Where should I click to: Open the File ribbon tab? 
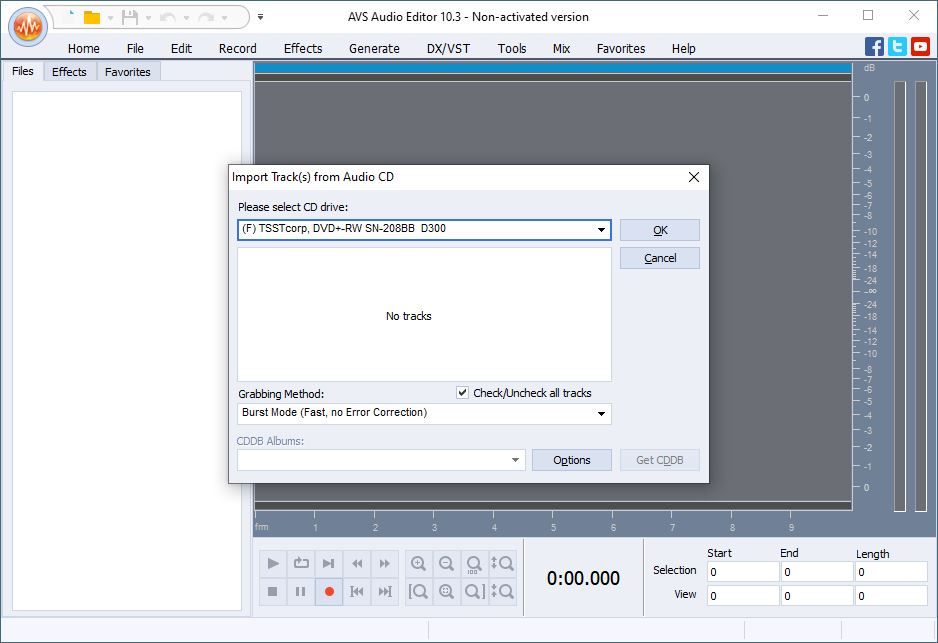click(x=135, y=48)
